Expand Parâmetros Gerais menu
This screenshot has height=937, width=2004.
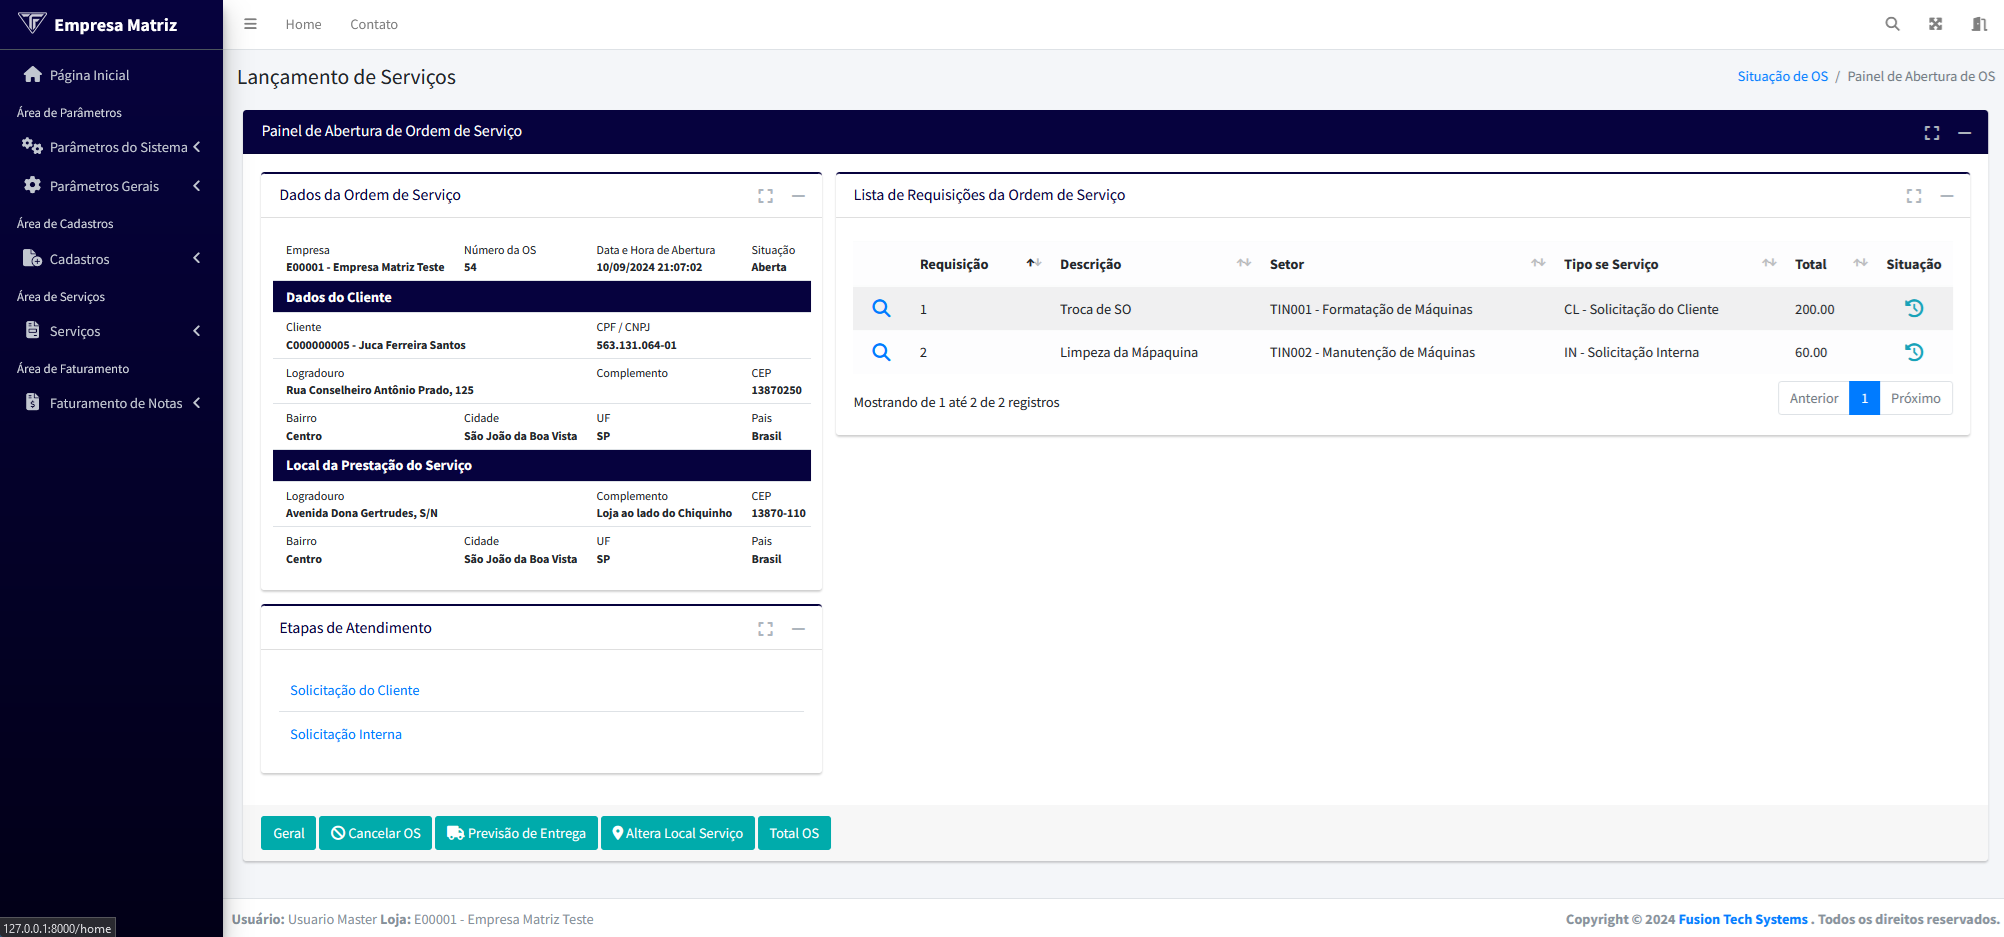111,186
